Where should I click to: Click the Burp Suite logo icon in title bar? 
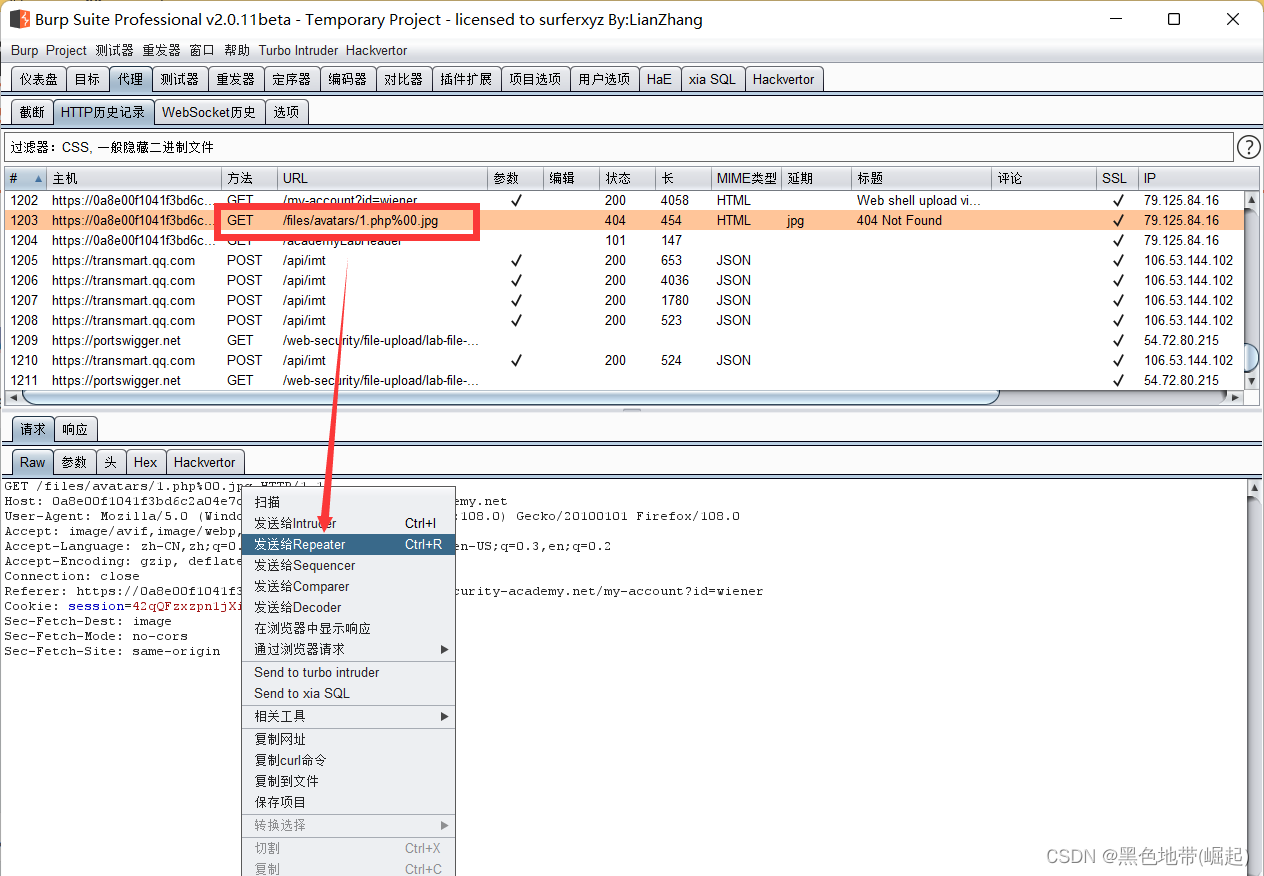19,19
